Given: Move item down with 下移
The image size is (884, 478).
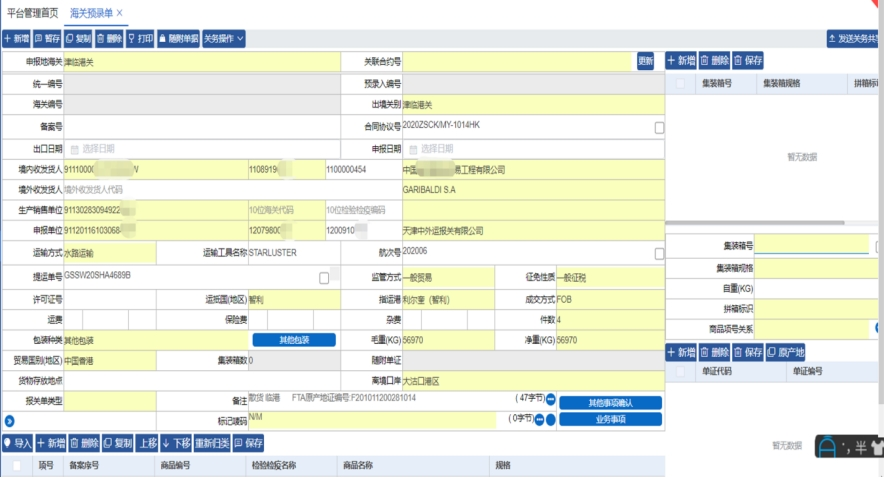Looking at the screenshot, I should [175, 442].
